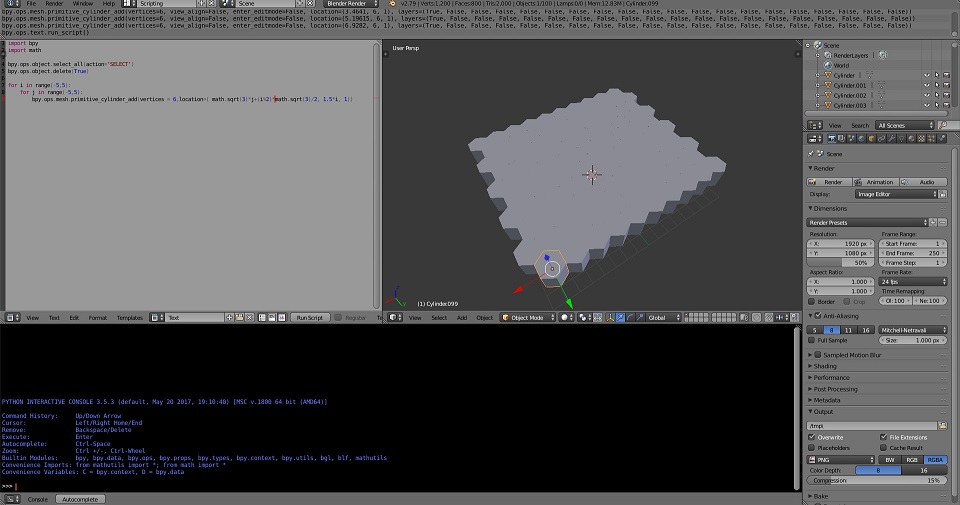The image size is (960, 505).
Task: Toggle Overwrite checkbox
Action: point(812,437)
